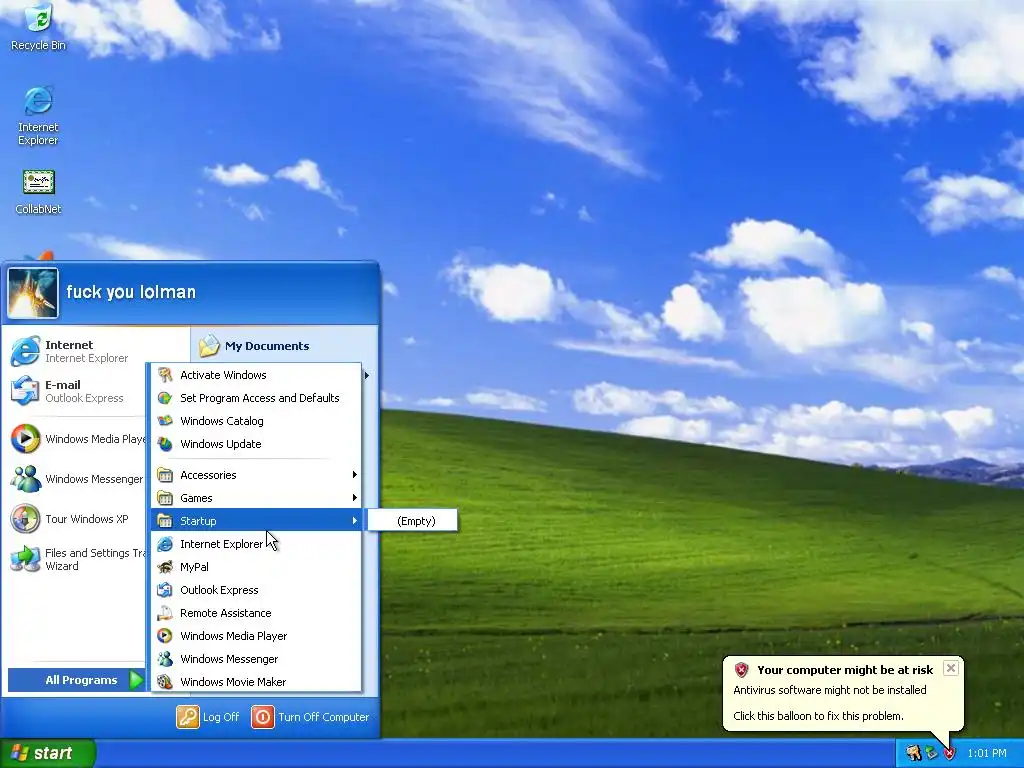The width and height of the screenshot is (1024, 768).
Task: Launch Windows Media Player from recent programs
Action: click(77, 439)
